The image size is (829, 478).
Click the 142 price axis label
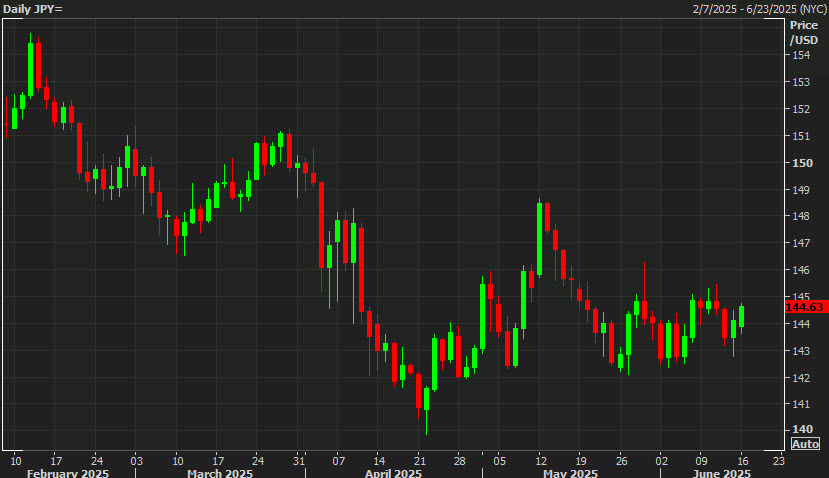pyautogui.click(x=800, y=378)
